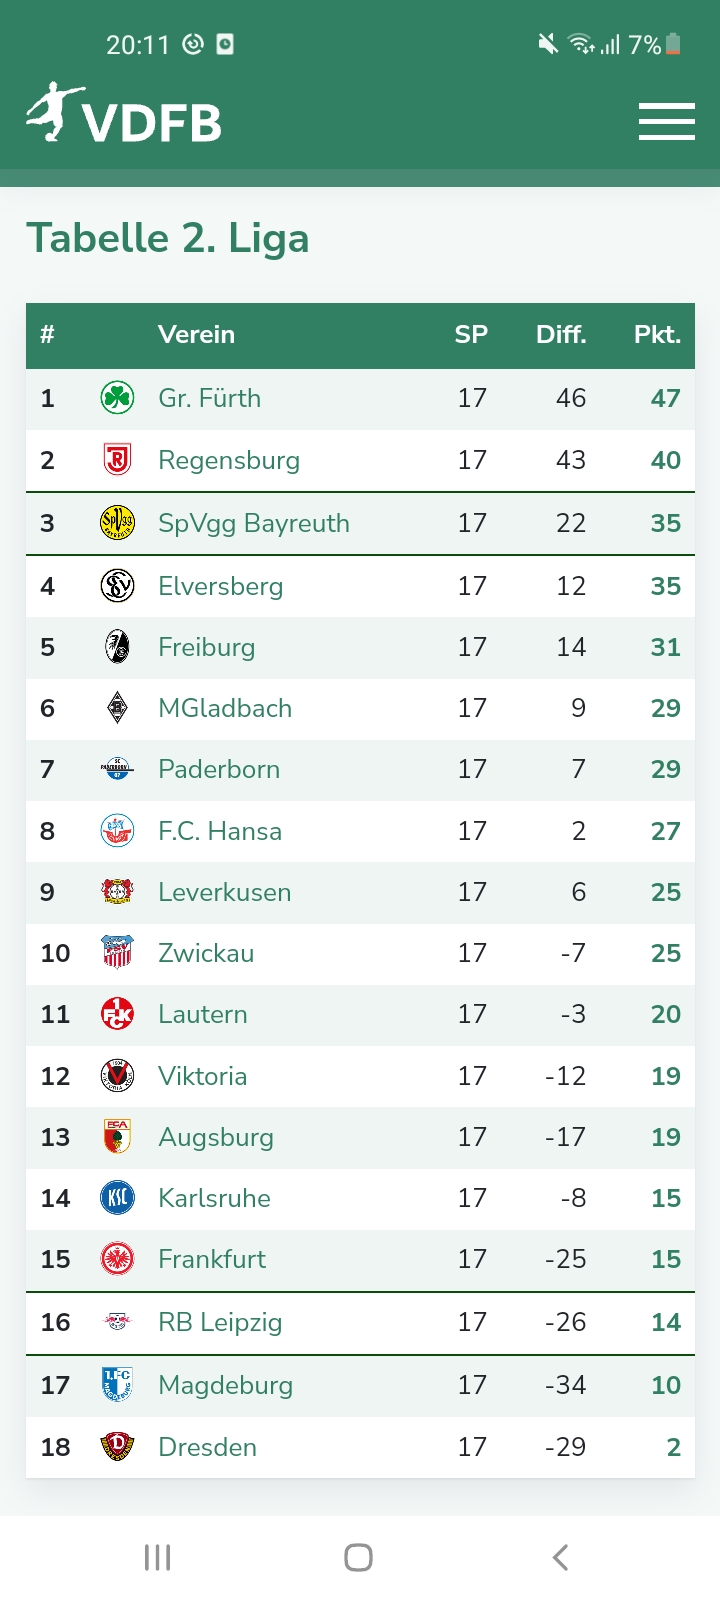Open MGladbach team link
This screenshot has width=720, height=1600.
pyautogui.click(x=225, y=708)
